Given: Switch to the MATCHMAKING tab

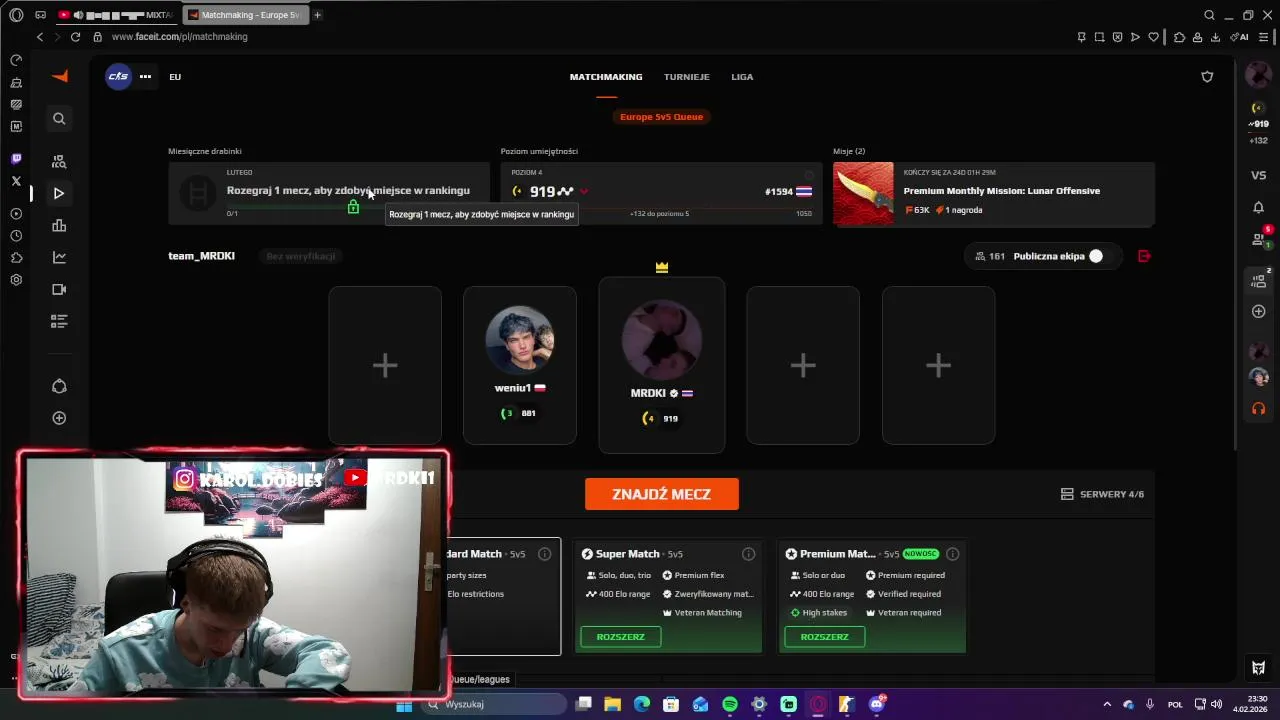Looking at the screenshot, I should tap(606, 77).
